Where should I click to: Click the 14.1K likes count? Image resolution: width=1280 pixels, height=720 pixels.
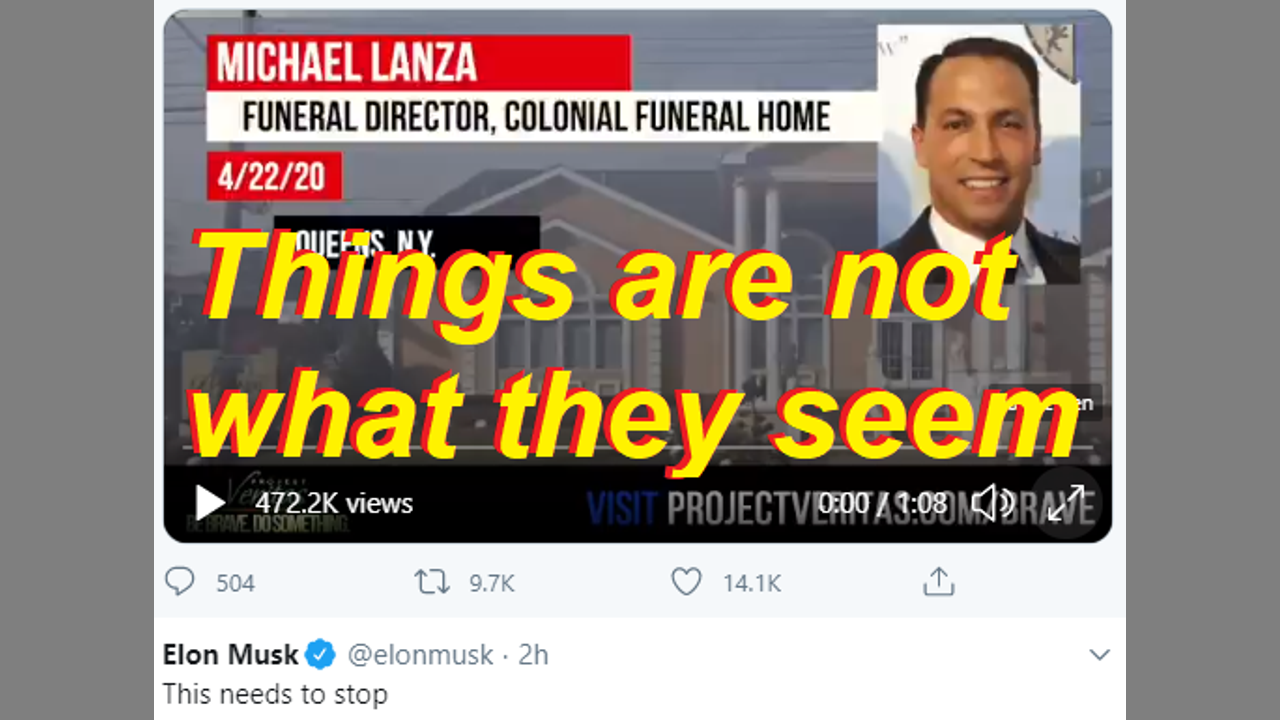click(752, 583)
